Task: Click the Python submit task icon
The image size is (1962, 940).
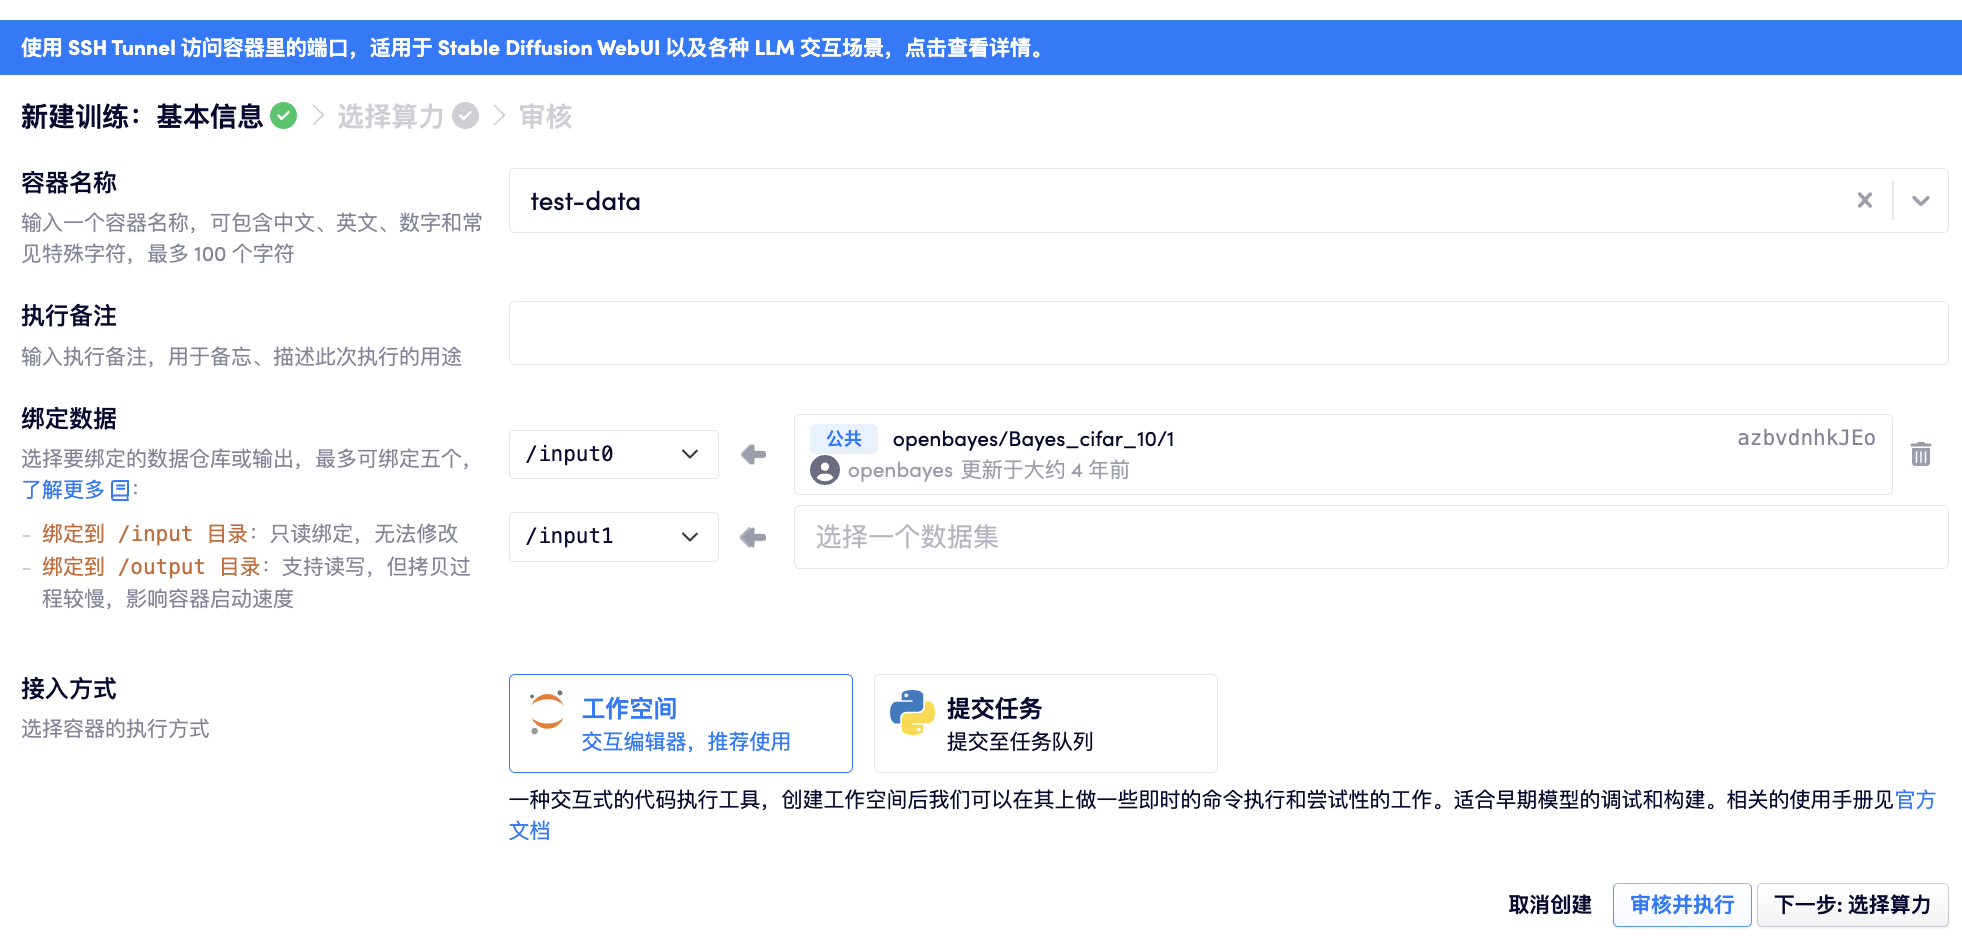Action: pyautogui.click(x=912, y=713)
